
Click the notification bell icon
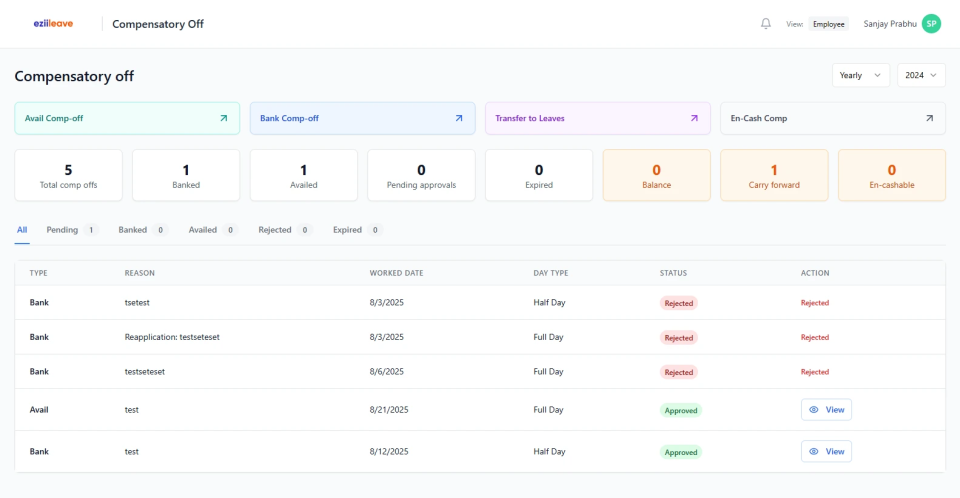pos(766,24)
